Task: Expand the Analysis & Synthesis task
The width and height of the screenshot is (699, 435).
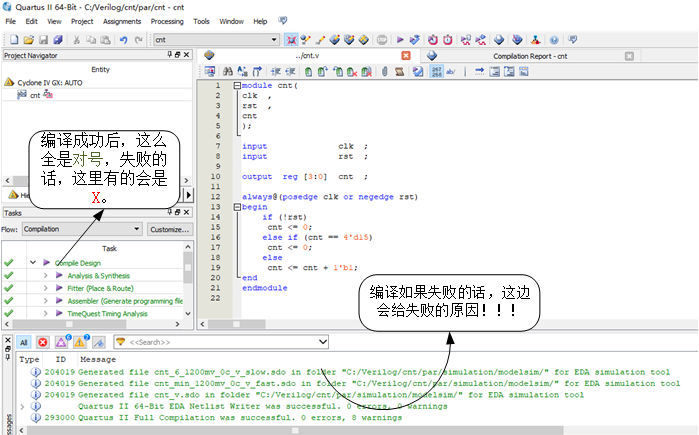Action: (45, 276)
